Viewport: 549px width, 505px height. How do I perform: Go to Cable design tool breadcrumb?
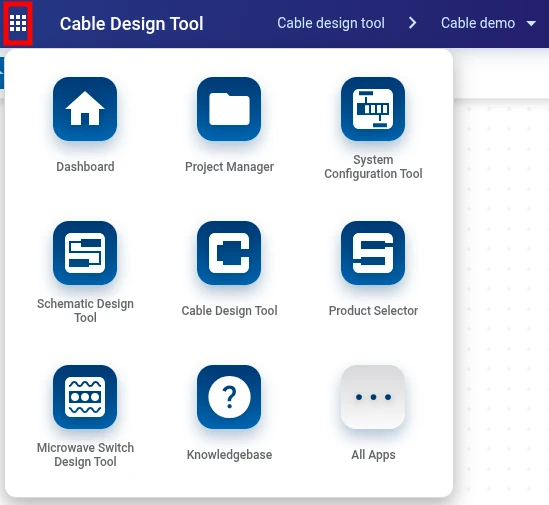(x=331, y=23)
